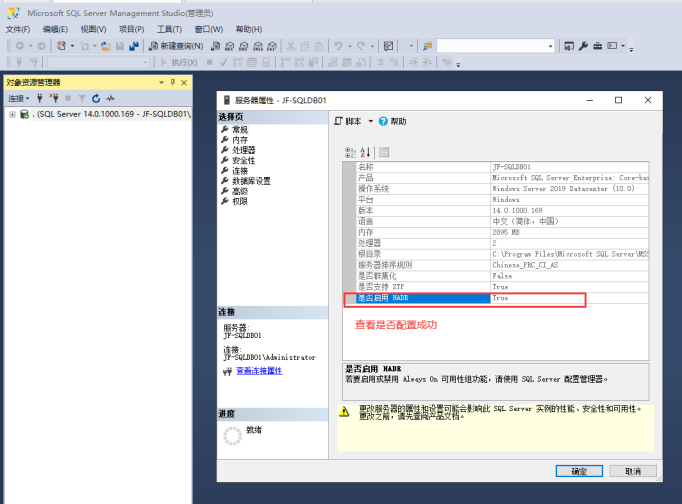Click the 确定 button
682x504 pixels.
pyautogui.click(x=579, y=471)
